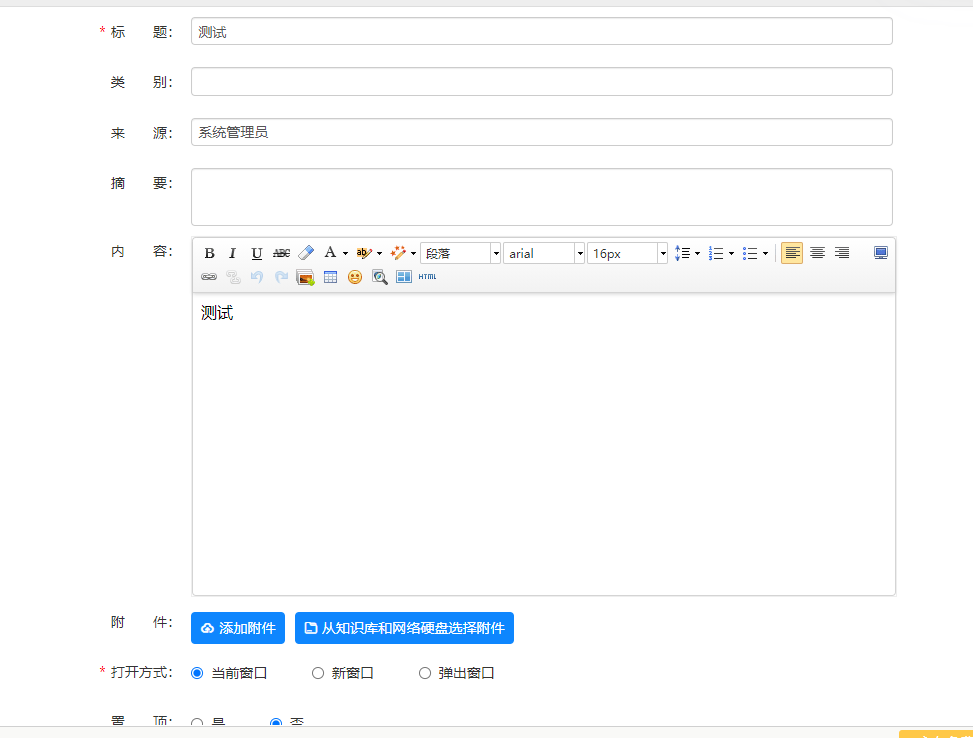
Task: Click into the 摘要 summary text field
Action: (541, 197)
